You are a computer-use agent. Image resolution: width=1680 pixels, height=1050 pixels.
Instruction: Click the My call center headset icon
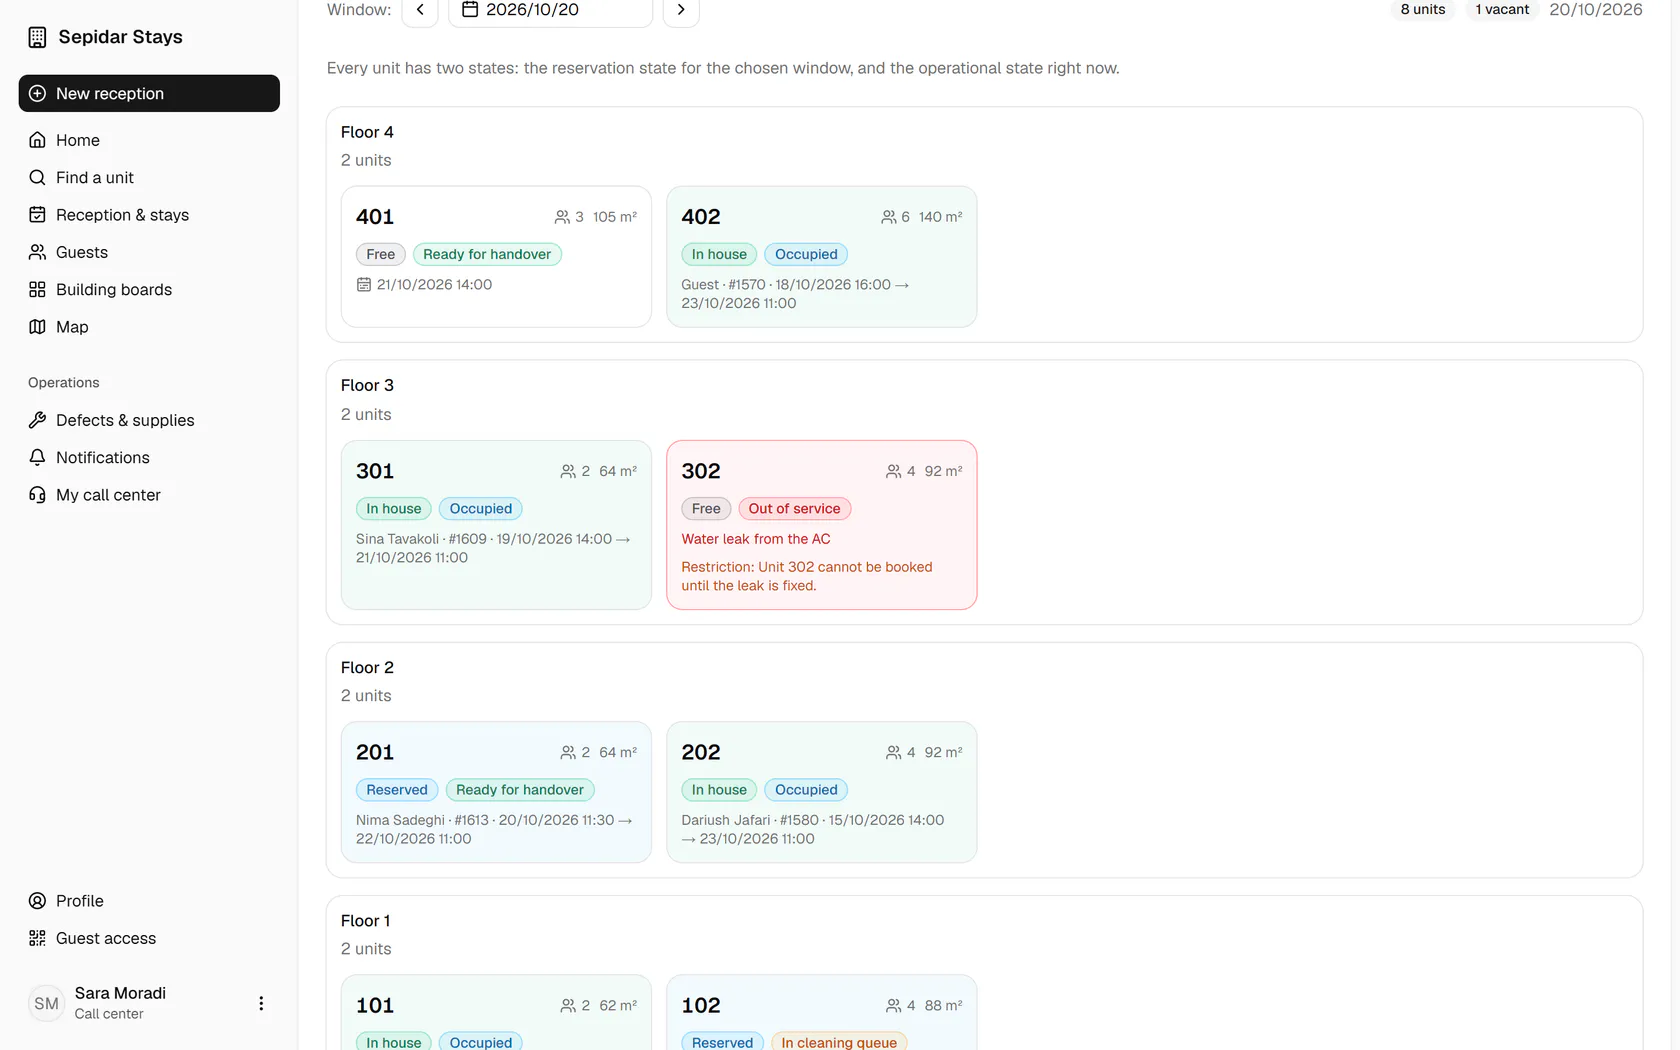click(37, 495)
